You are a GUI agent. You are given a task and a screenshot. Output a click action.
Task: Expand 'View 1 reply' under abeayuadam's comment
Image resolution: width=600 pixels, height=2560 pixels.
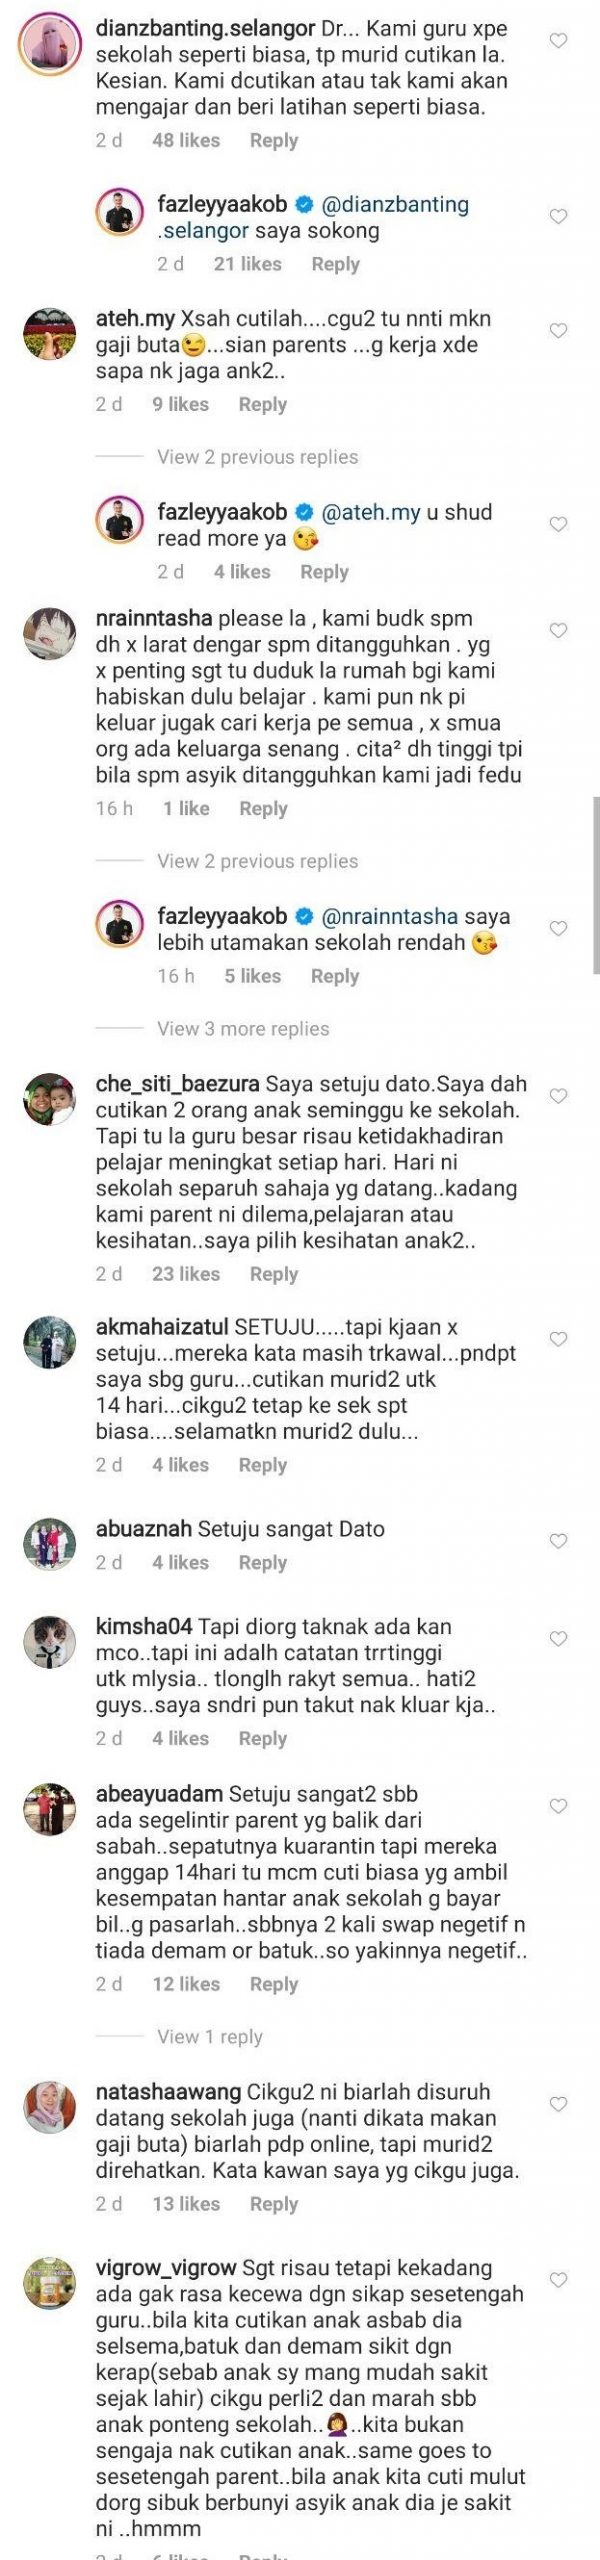tap(210, 2036)
